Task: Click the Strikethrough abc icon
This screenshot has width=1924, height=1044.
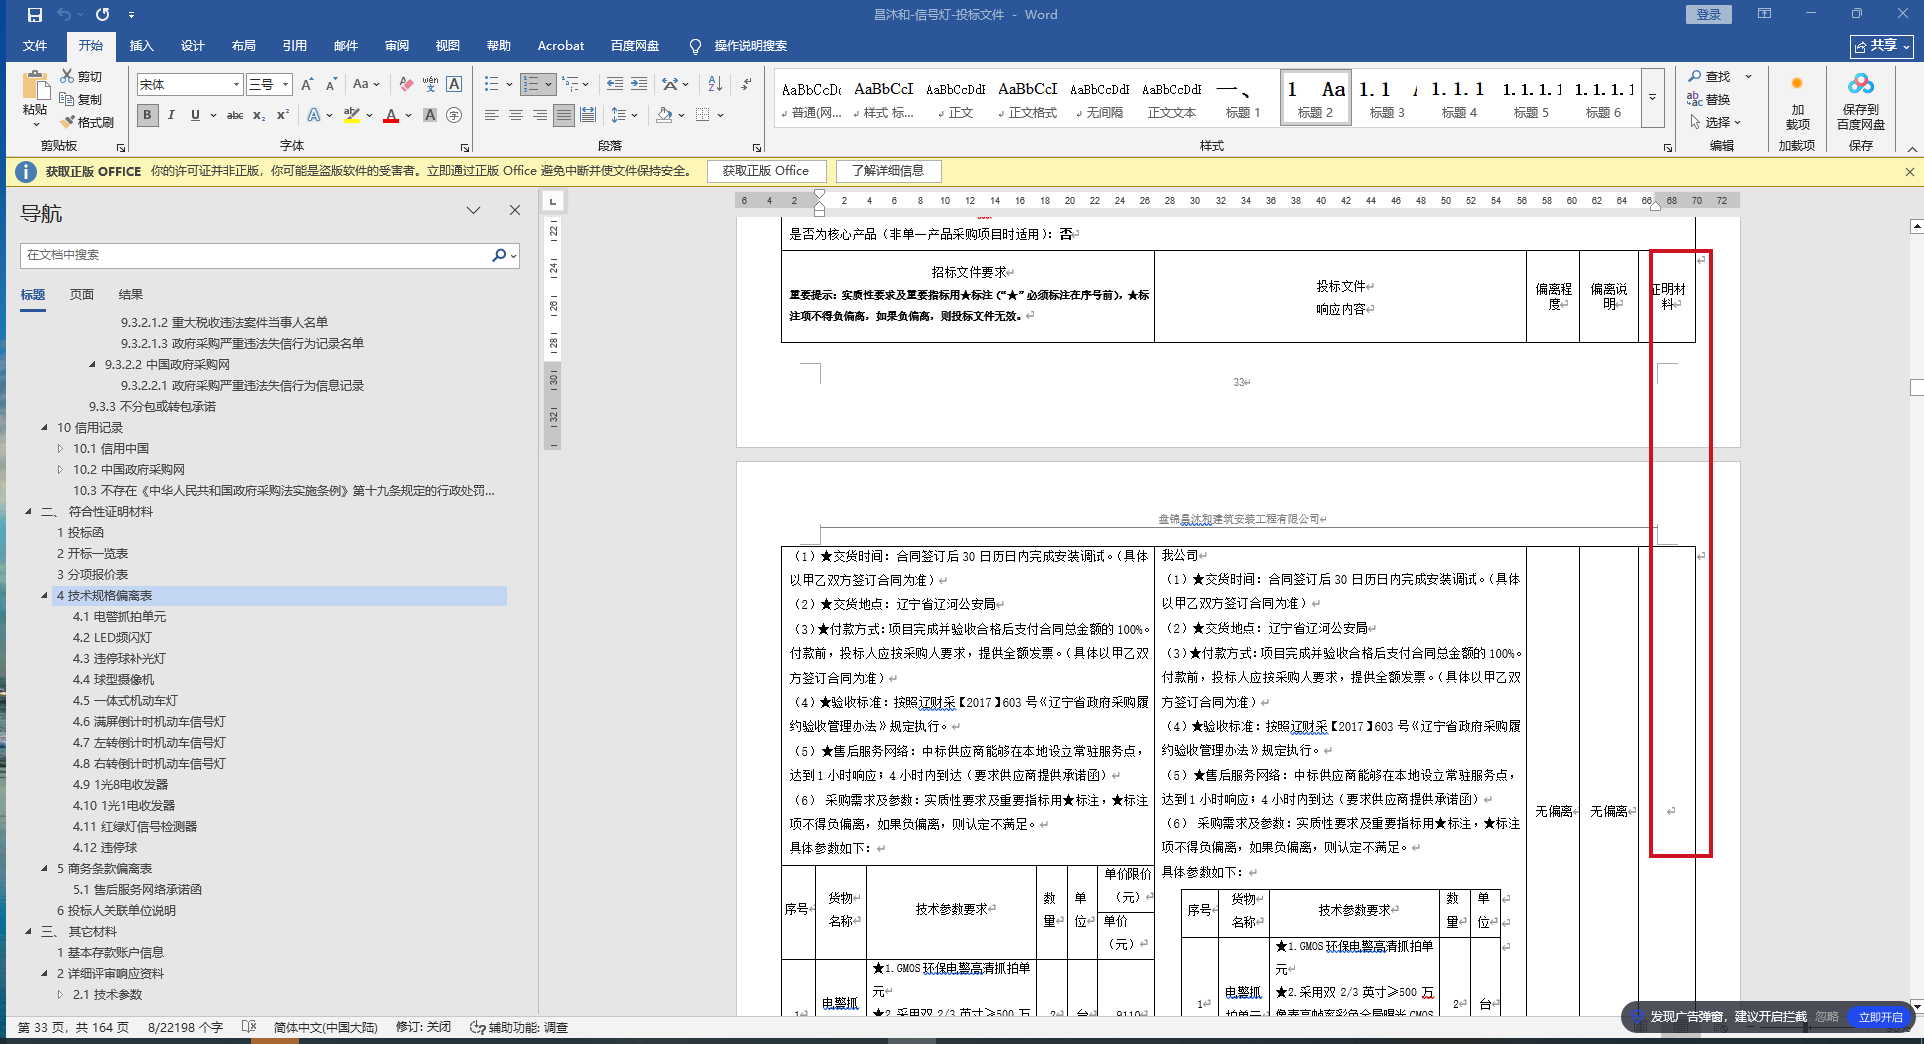Action: pos(235,116)
